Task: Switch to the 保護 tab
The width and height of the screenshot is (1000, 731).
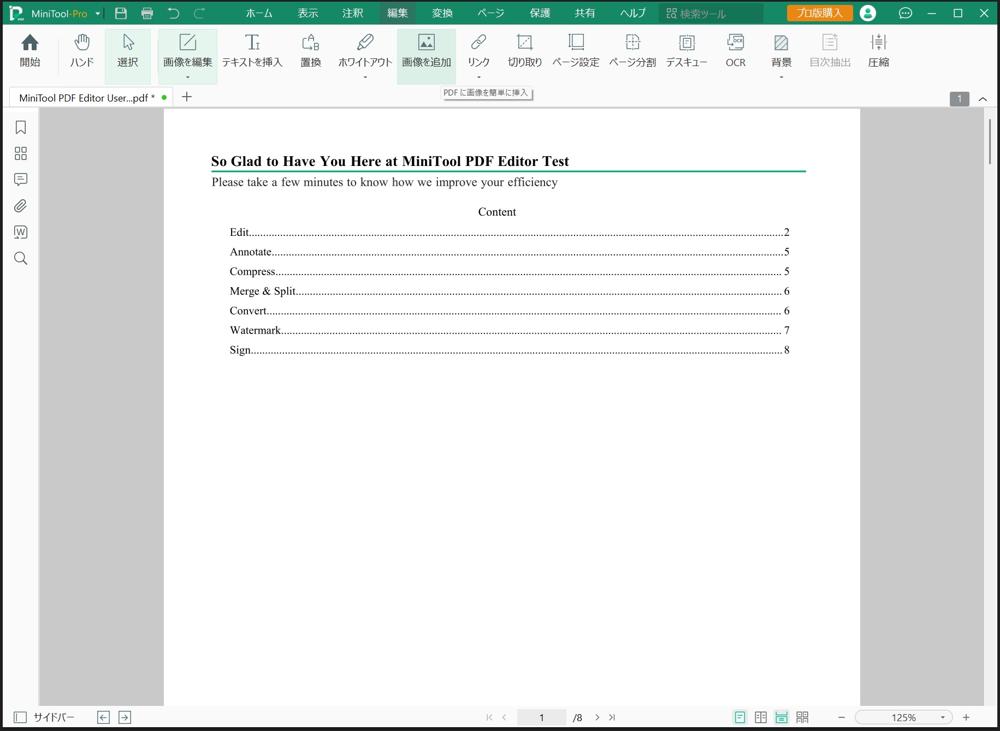Action: (x=540, y=13)
